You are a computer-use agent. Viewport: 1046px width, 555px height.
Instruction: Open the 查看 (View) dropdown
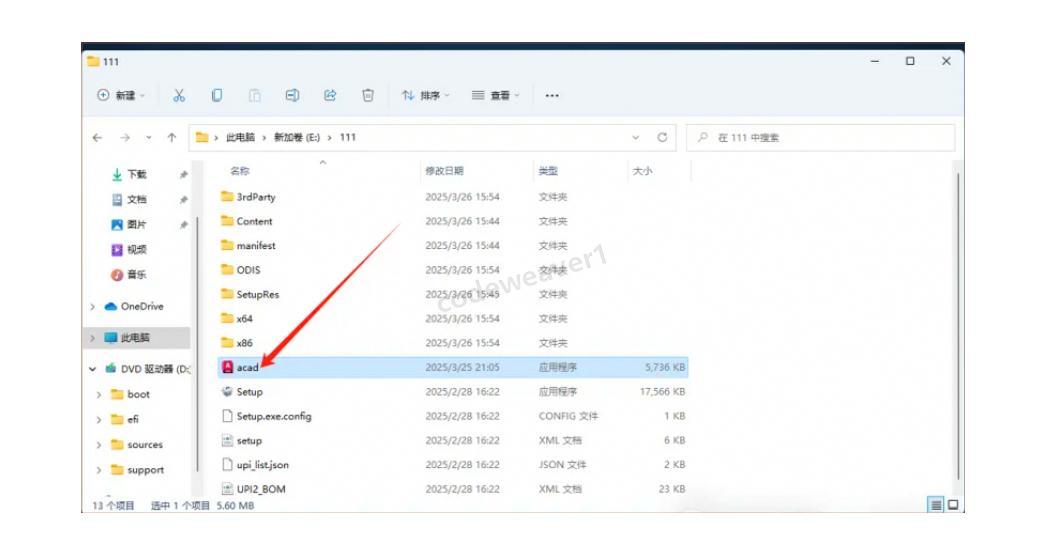point(496,95)
